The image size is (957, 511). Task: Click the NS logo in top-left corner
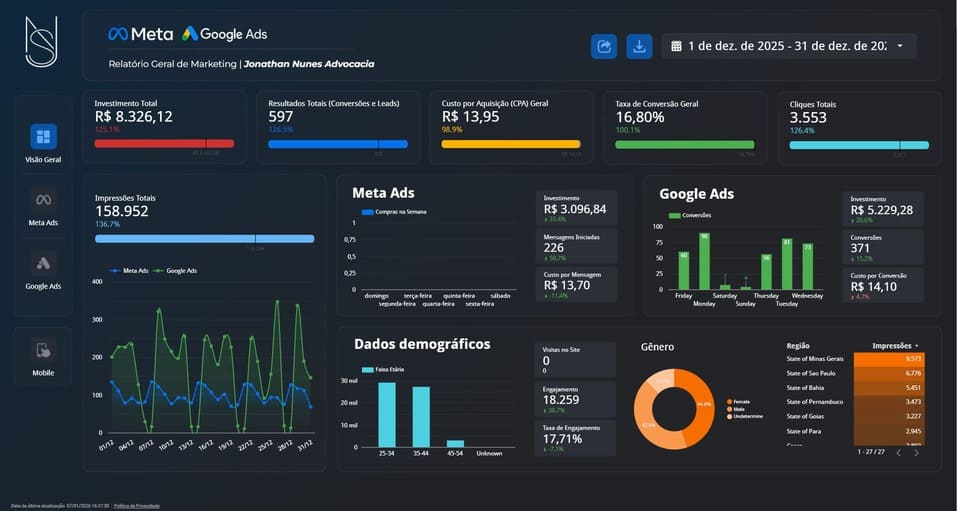click(41, 42)
